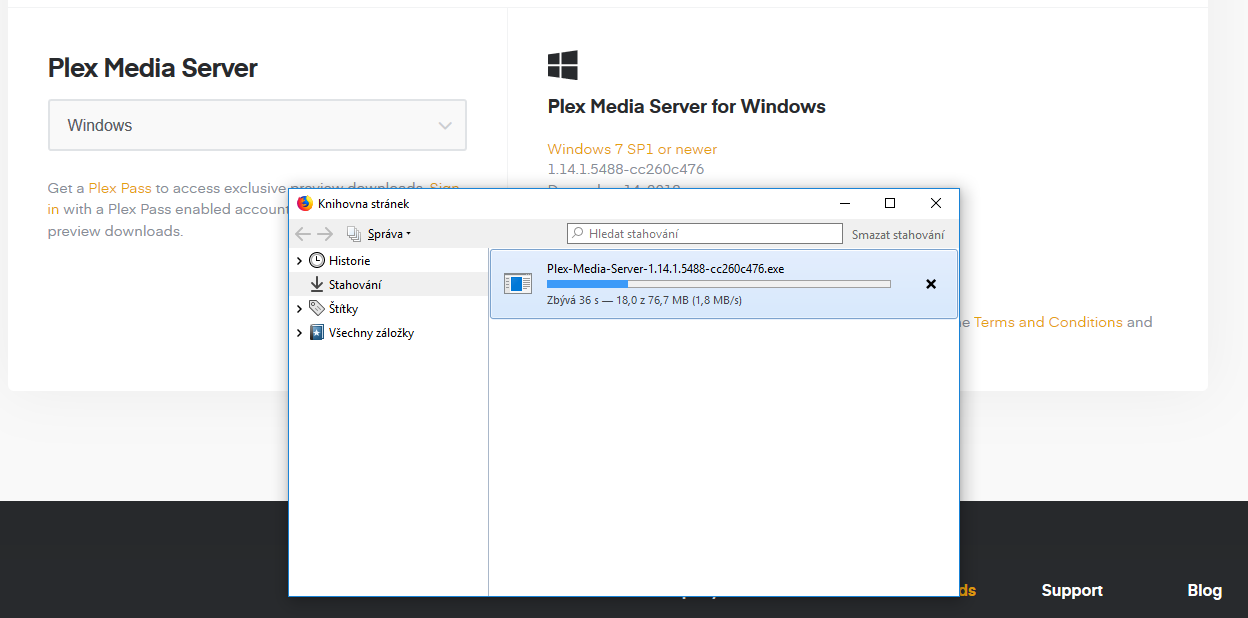Click the Windows 7 SP1 or newer link

tap(632, 149)
